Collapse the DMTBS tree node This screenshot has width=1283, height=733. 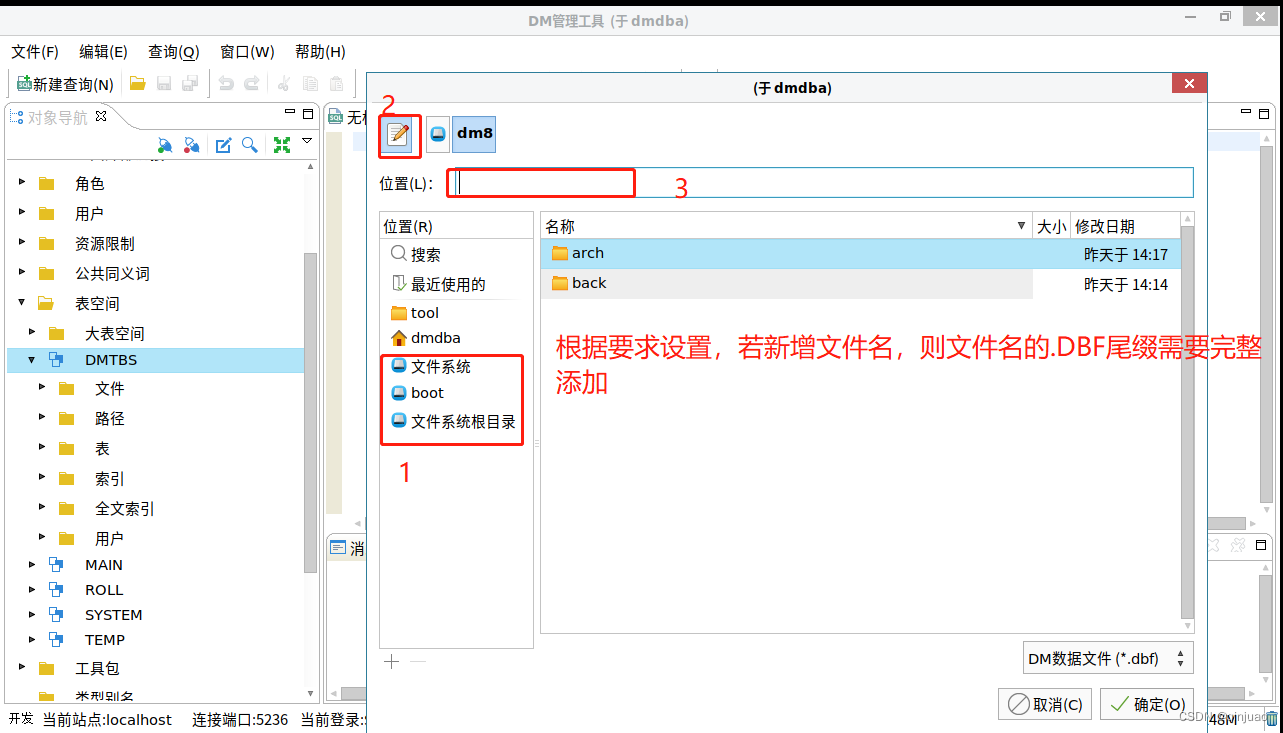pyautogui.click(x=32, y=360)
